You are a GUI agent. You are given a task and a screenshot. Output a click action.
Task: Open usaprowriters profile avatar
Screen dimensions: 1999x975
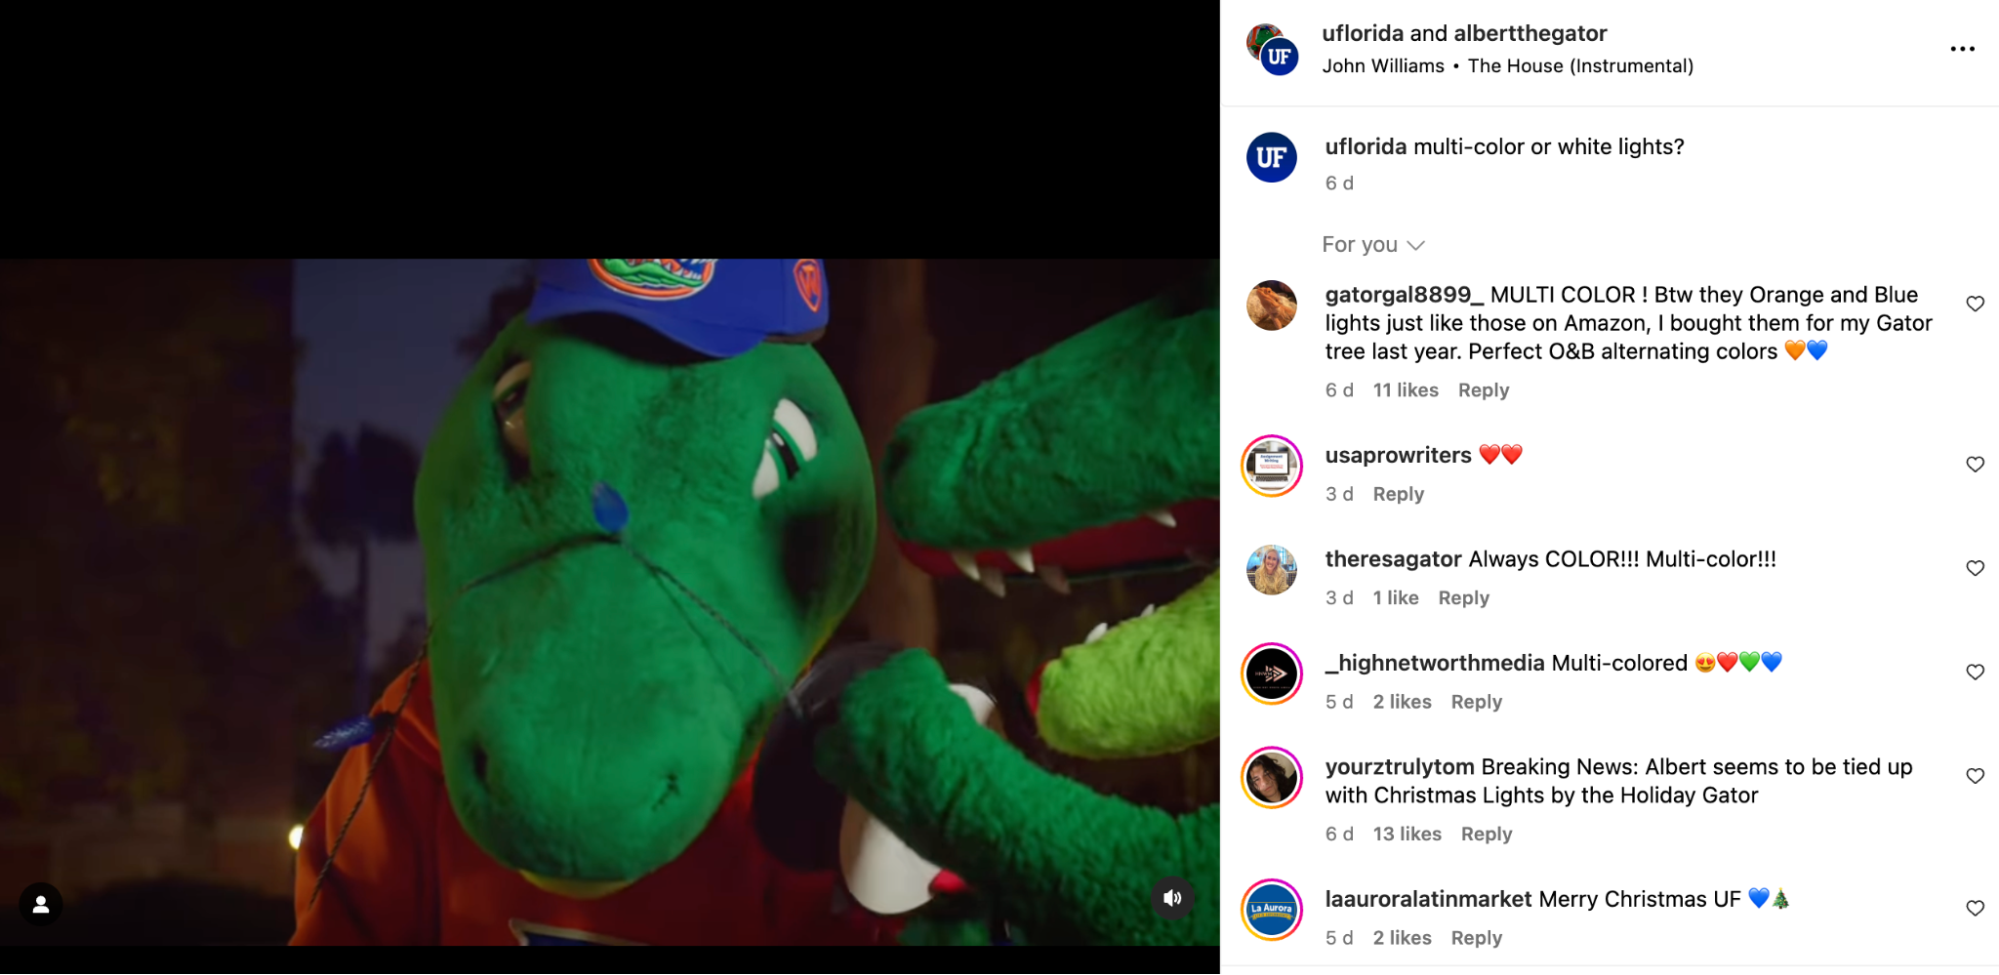click(x=1271, y=466)
